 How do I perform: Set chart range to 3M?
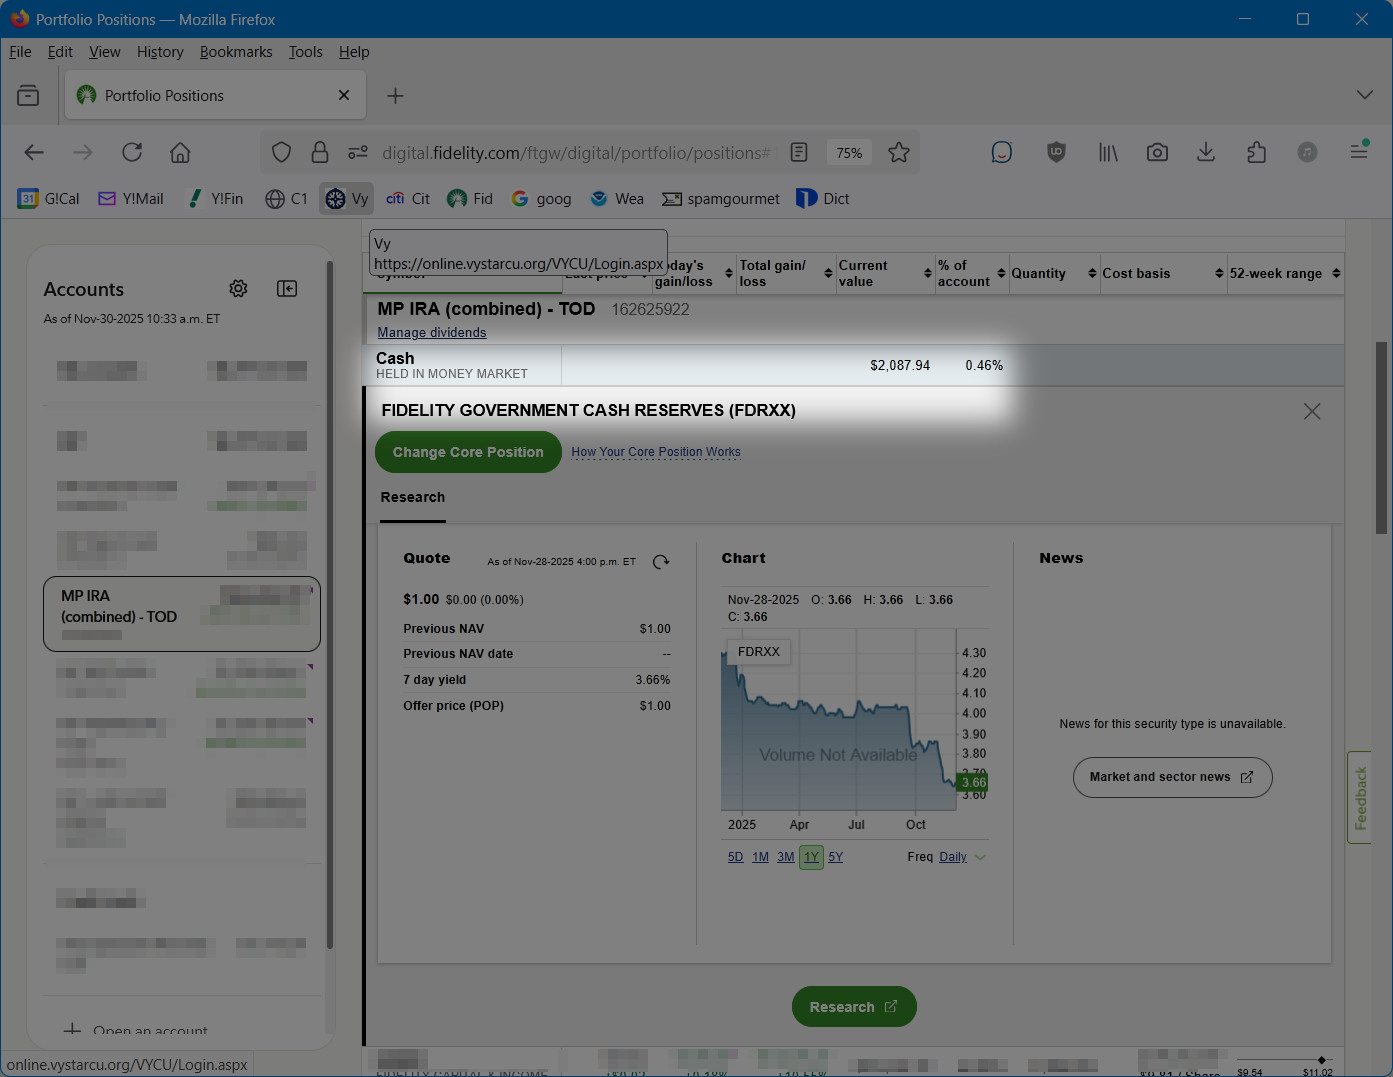(x=786, y=857)
